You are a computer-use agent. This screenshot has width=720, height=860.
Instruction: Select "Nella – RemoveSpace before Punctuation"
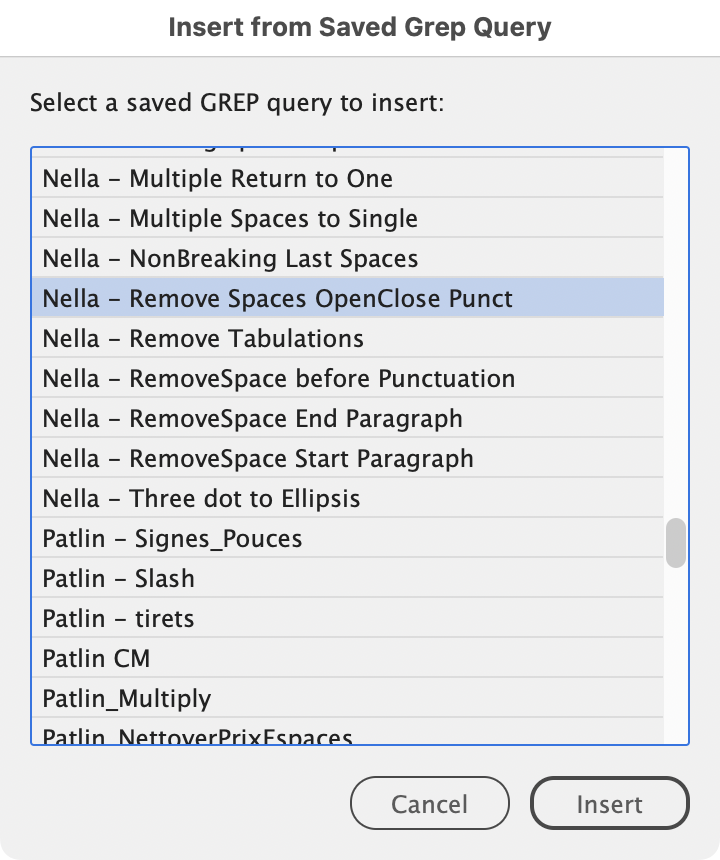[x=279, y=379]
